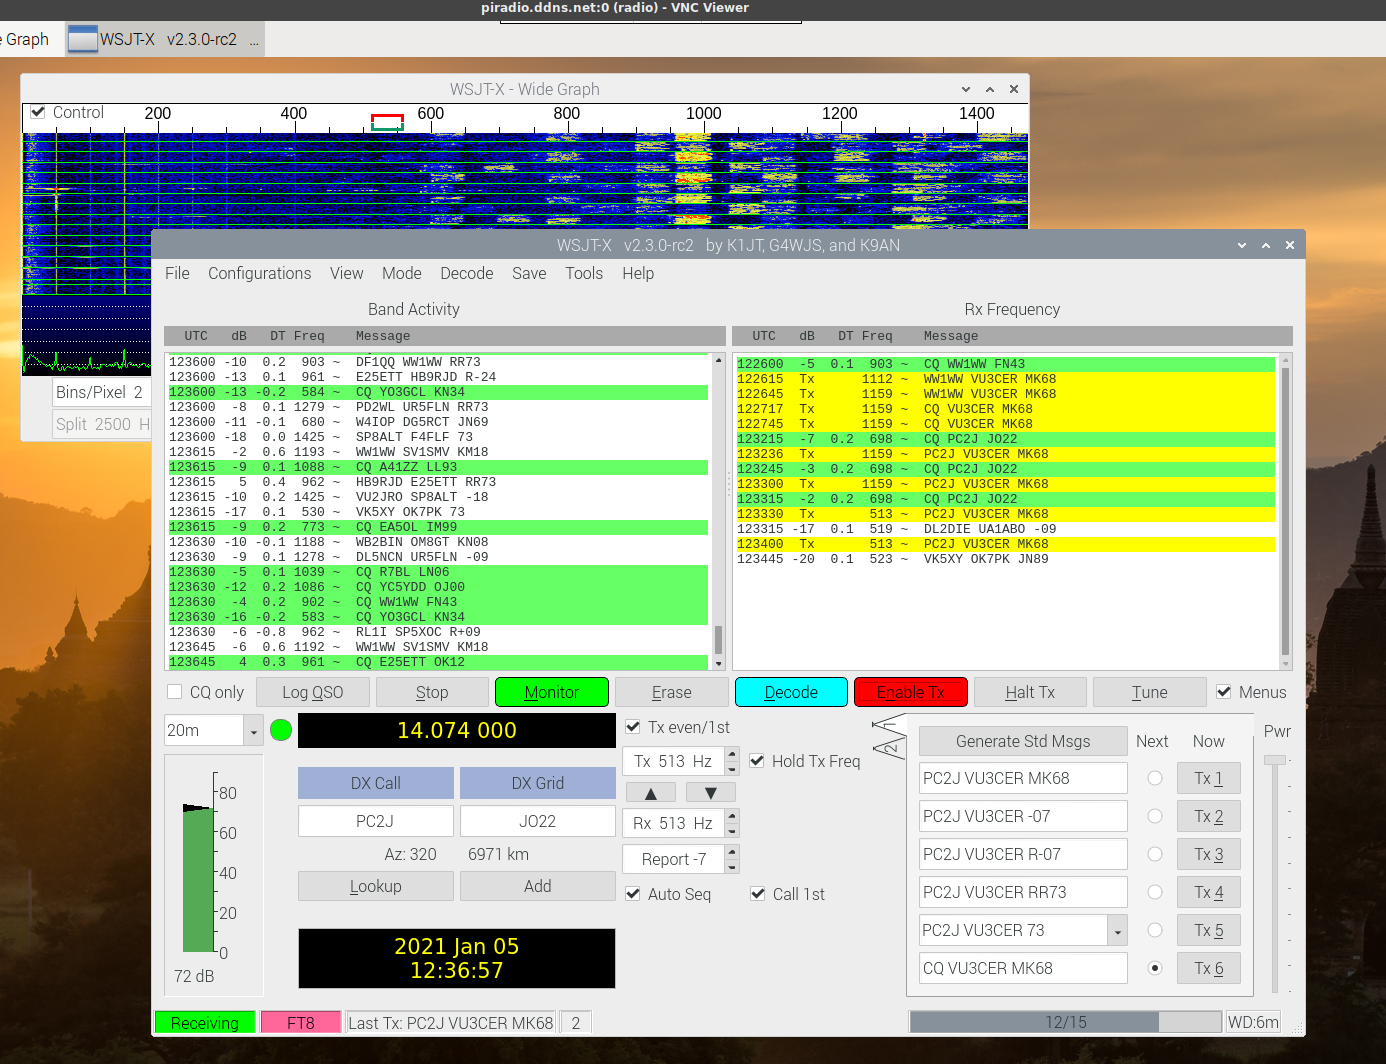1386x1064 pixels.
Task: Click the Band Activity vertical scrollbar
Action: point(718,511)
